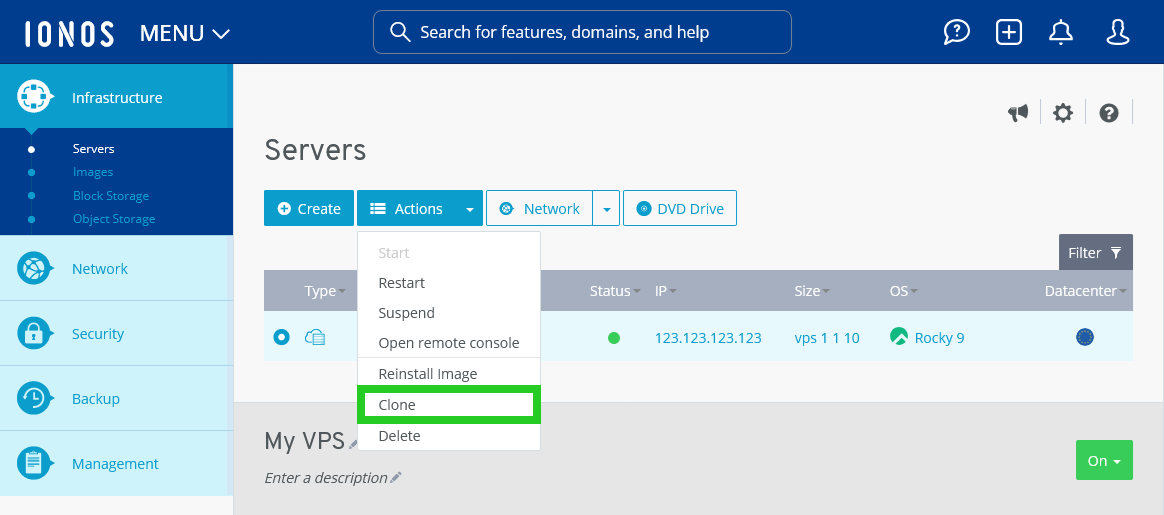Choose Clone from the Actions menu
Screen dimensions: 1164x515
(448, 405)
